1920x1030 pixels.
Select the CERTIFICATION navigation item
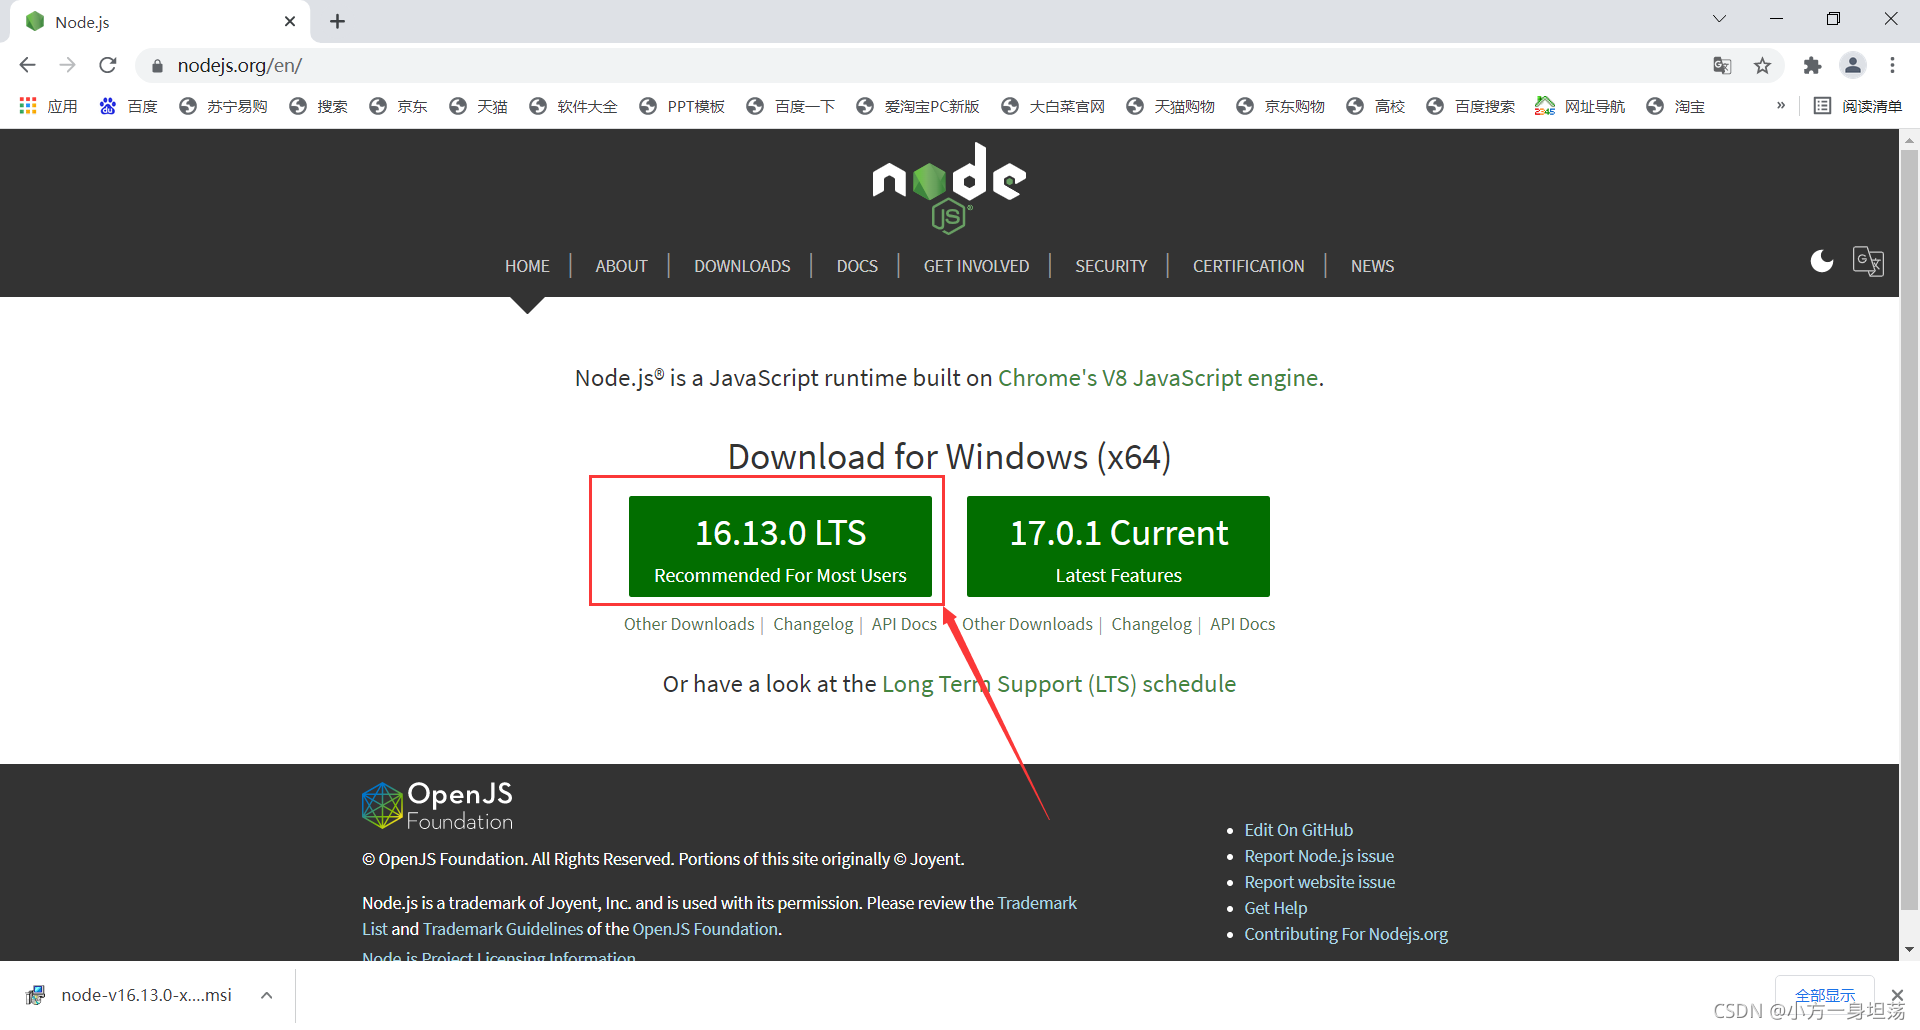click(1248, 266)
